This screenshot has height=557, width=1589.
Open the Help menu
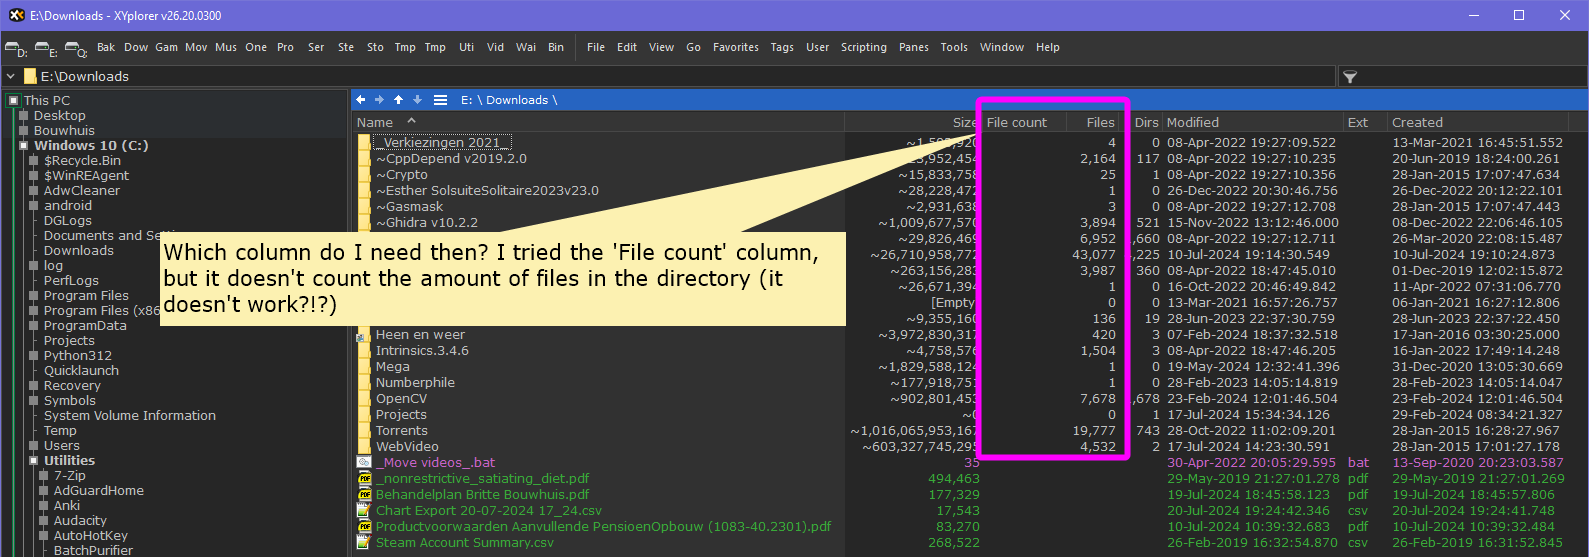1048,47
